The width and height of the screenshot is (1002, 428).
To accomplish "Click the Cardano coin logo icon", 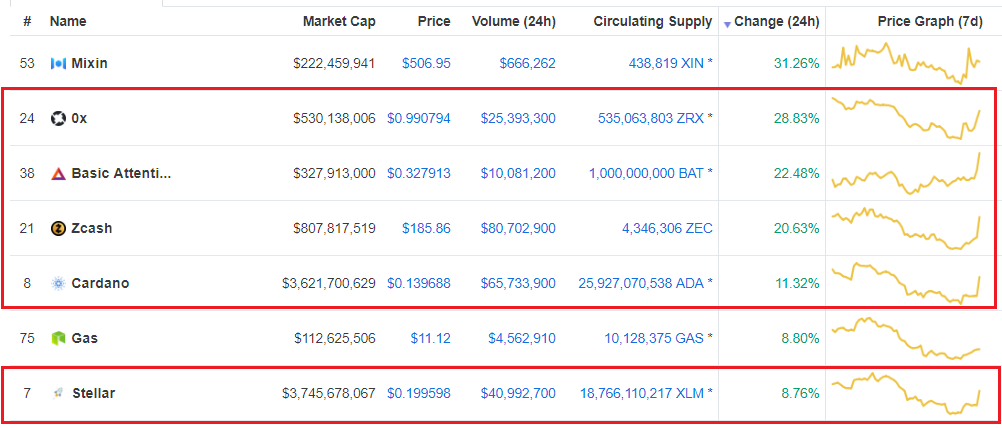I will pyautogui.click(x=58, y=284).
